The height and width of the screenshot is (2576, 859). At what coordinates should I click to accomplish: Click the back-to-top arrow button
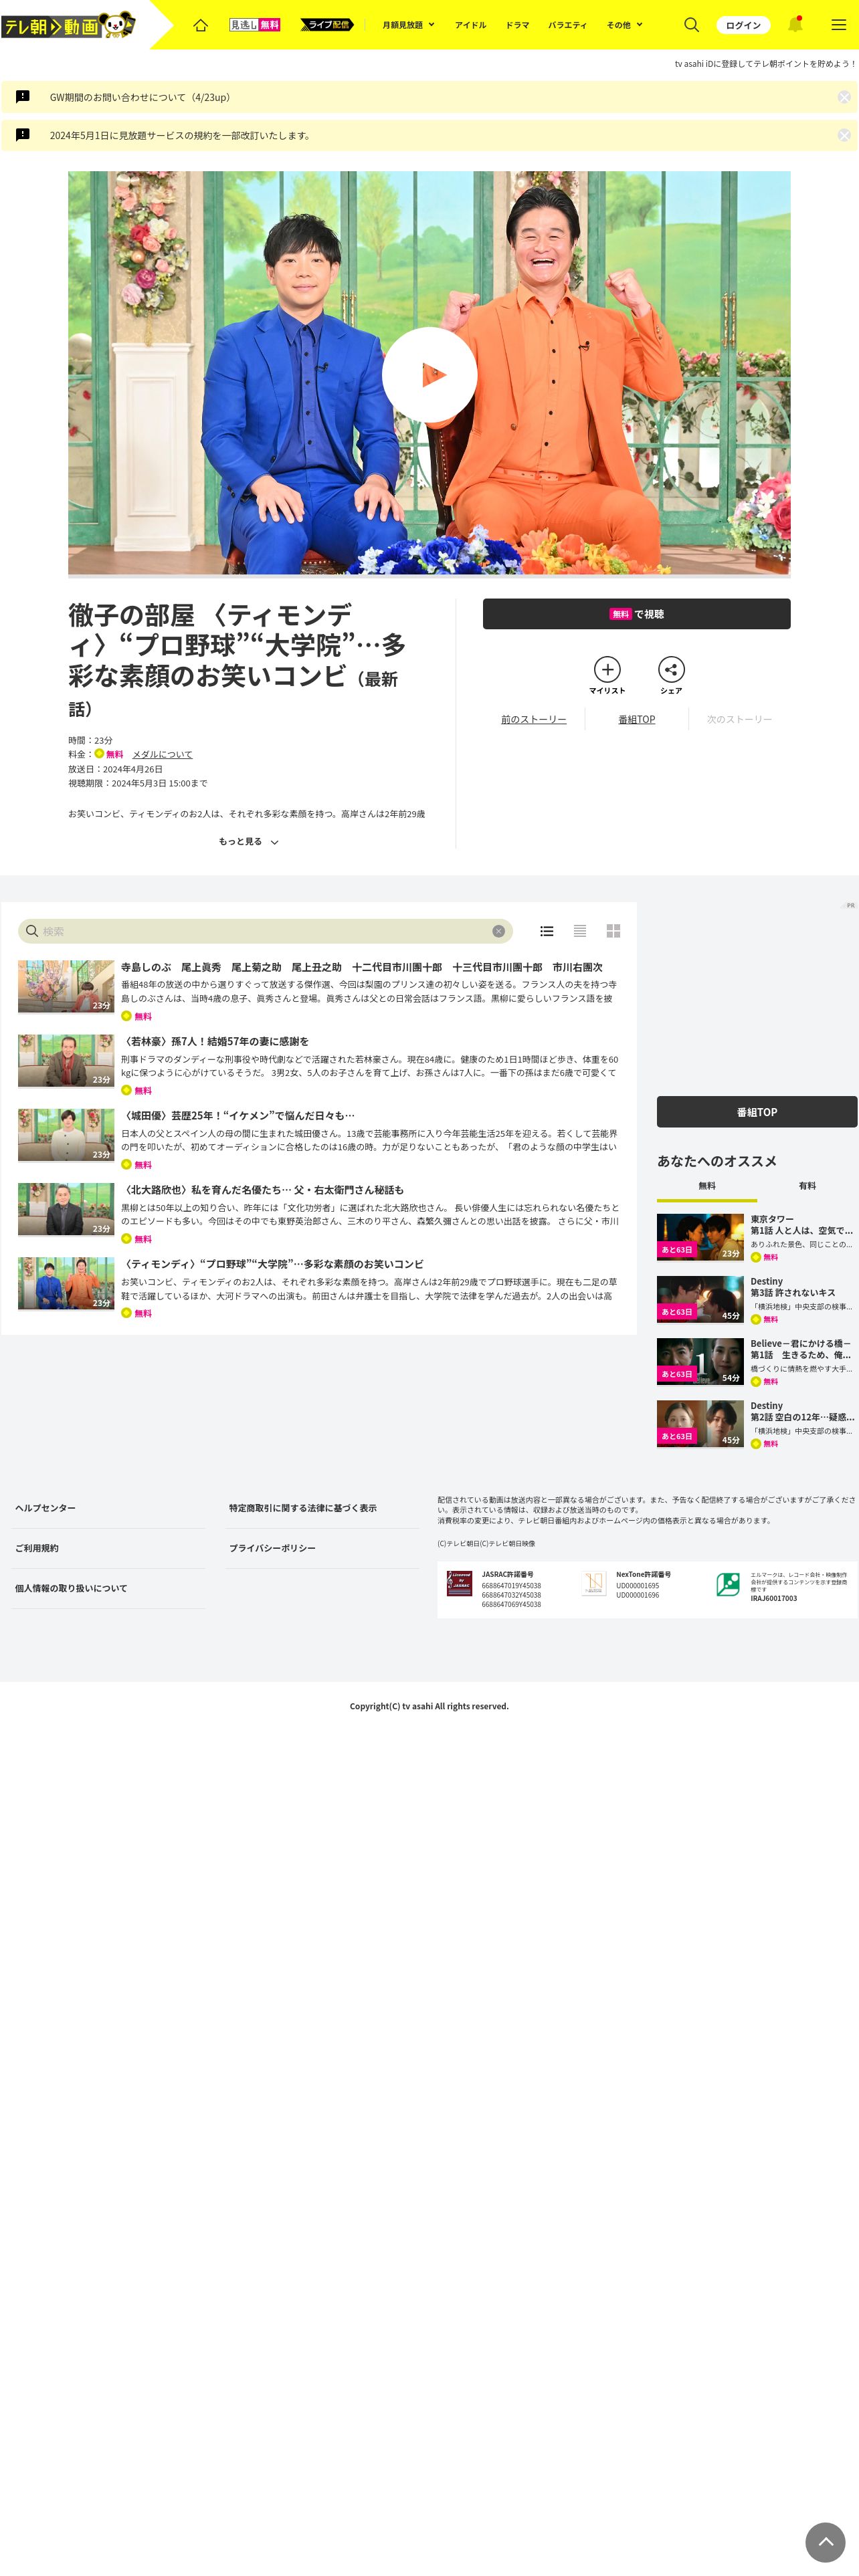point(825,2541)
